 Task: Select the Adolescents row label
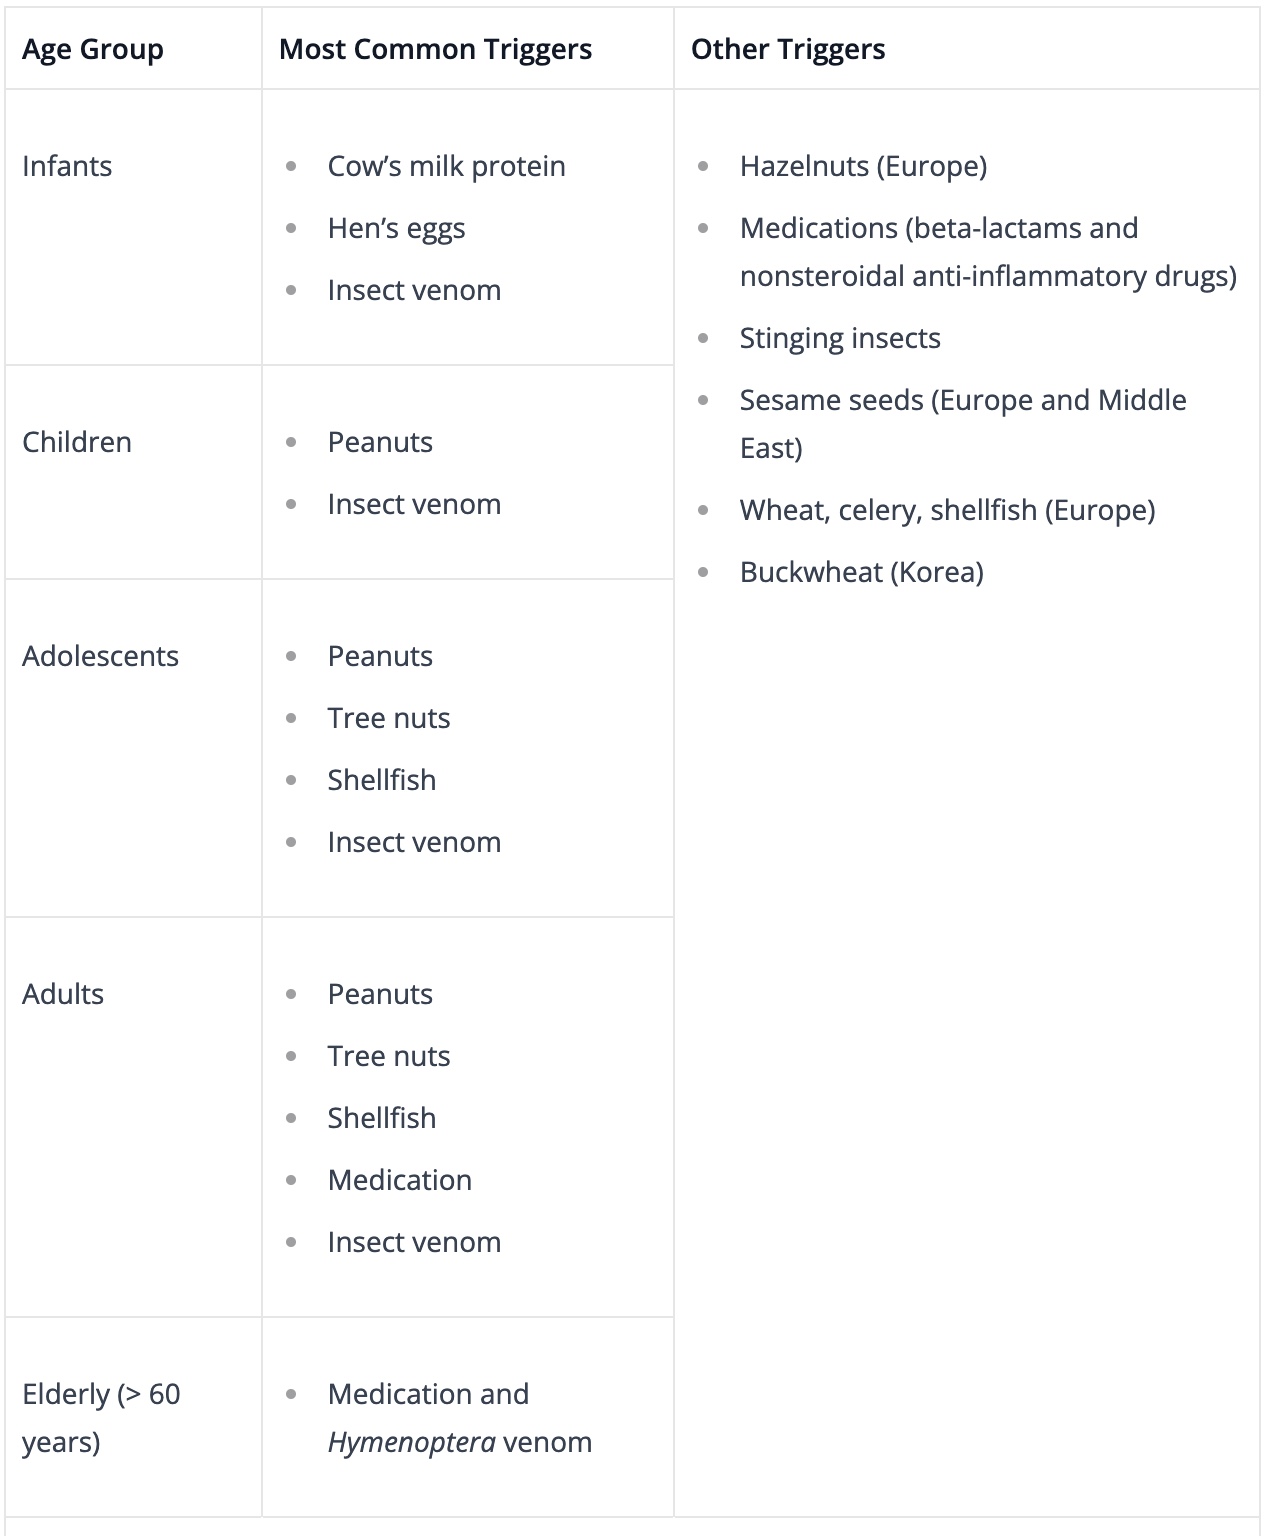[x=100, y=656]
